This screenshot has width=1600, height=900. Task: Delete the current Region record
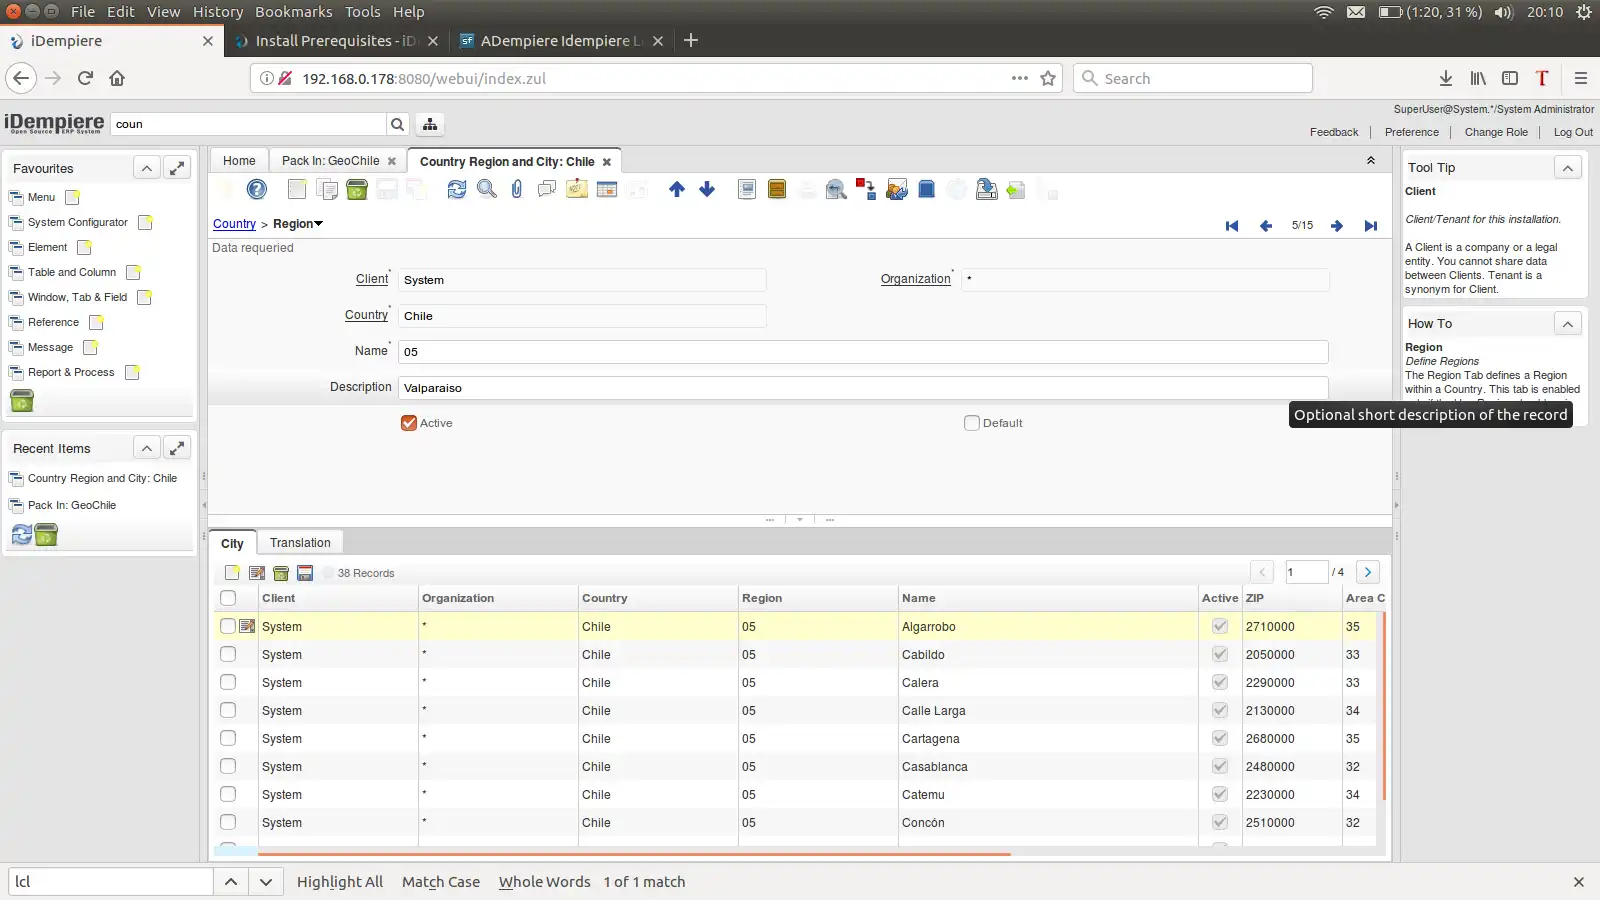coord(357,189)
